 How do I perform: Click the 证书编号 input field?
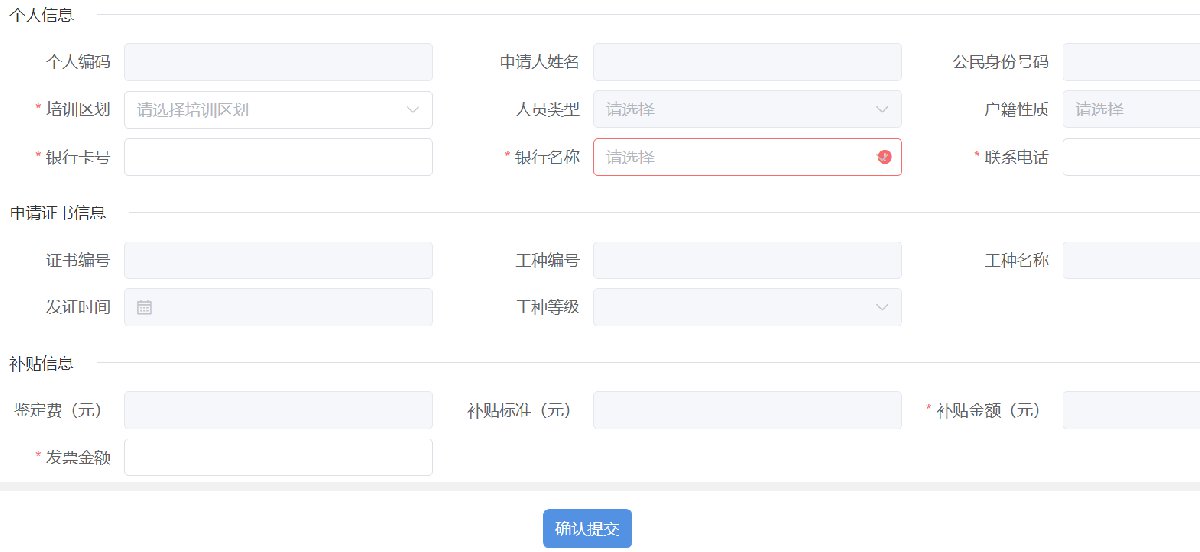pyautogui.click(x=278, y=260)
